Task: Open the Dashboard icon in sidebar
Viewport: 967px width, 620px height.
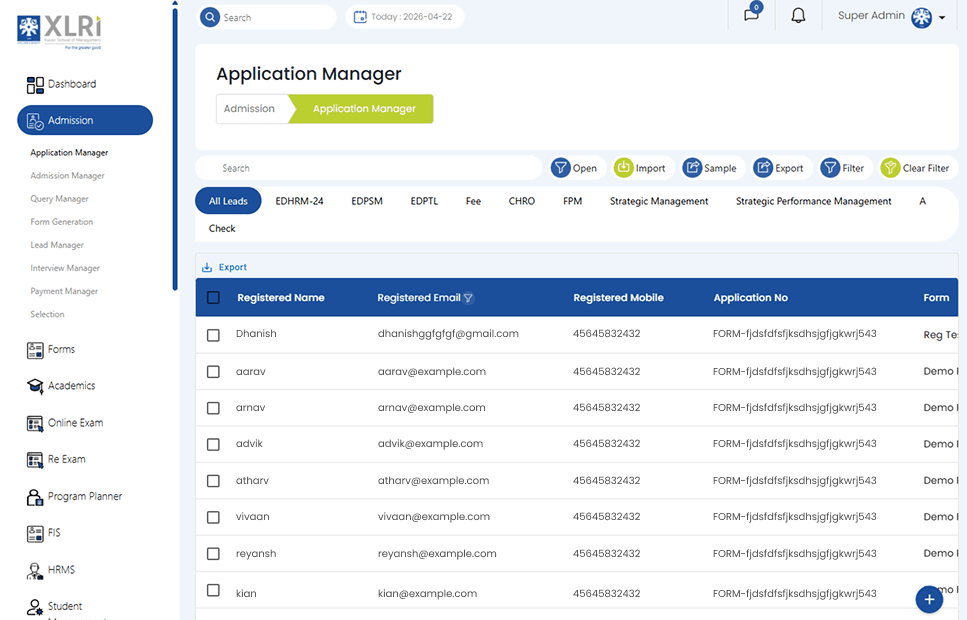Action: [x=35, y=85]
